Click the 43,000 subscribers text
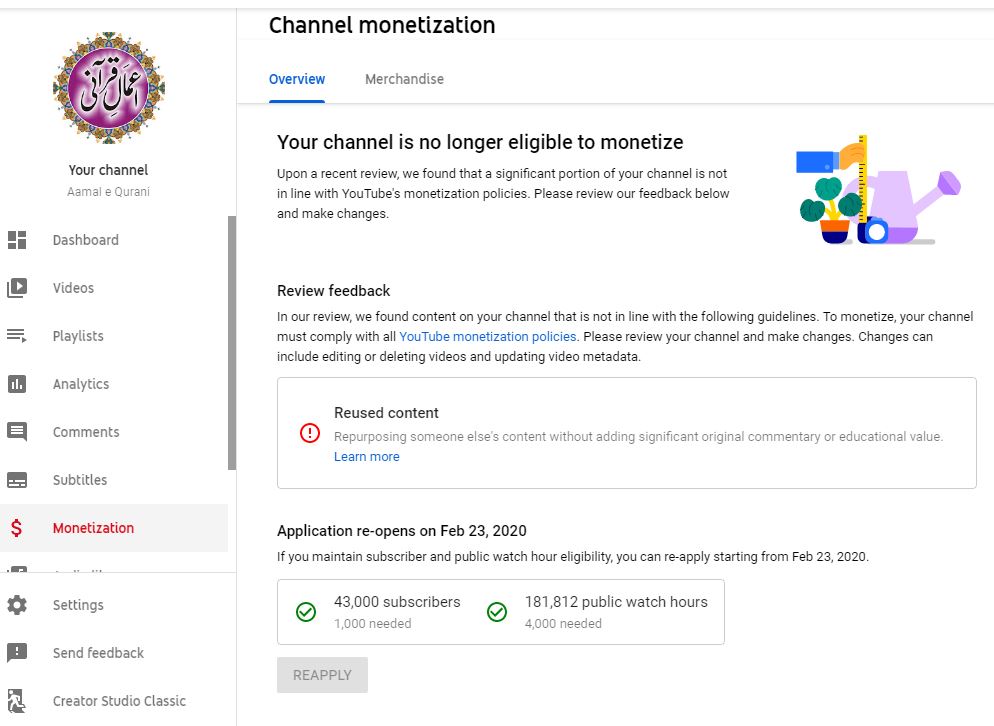Image resolution: width=994 pixels, height=726 pixels. pyautogui.click(x=397, y=602)
